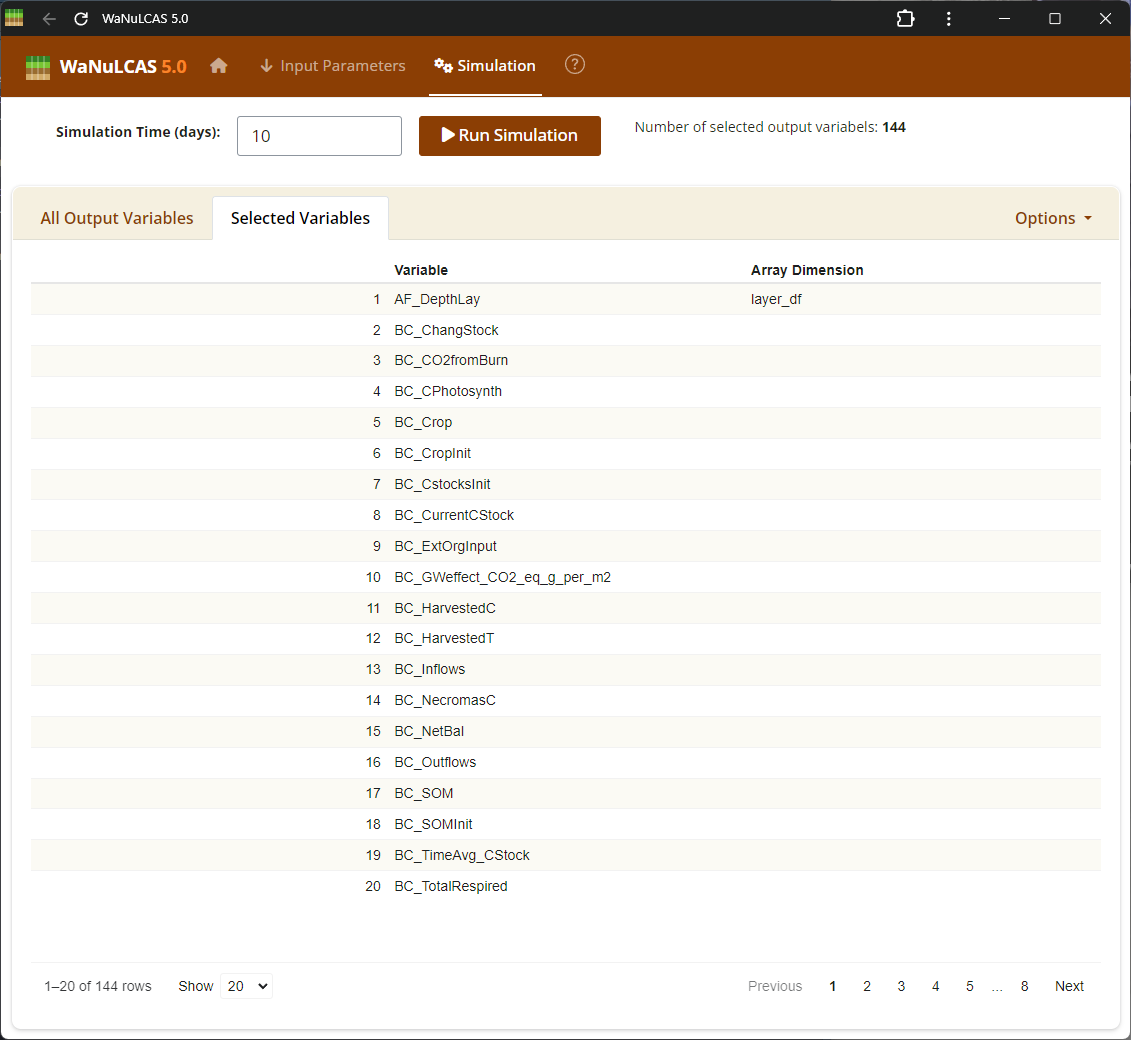Jump to page 8 of the table
The width and height of the screenshot is (1131, 1040).
pos(1024,986)
